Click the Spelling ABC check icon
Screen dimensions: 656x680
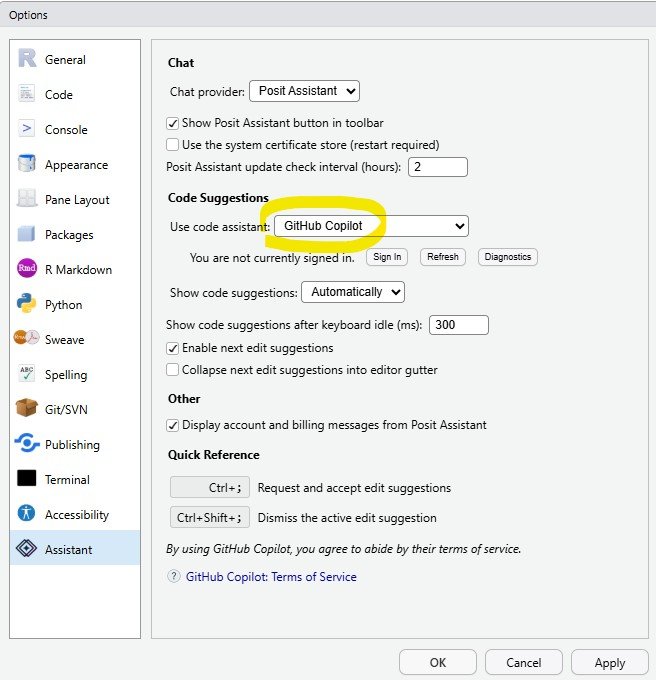pyautogui.click(x=27, y=373)
